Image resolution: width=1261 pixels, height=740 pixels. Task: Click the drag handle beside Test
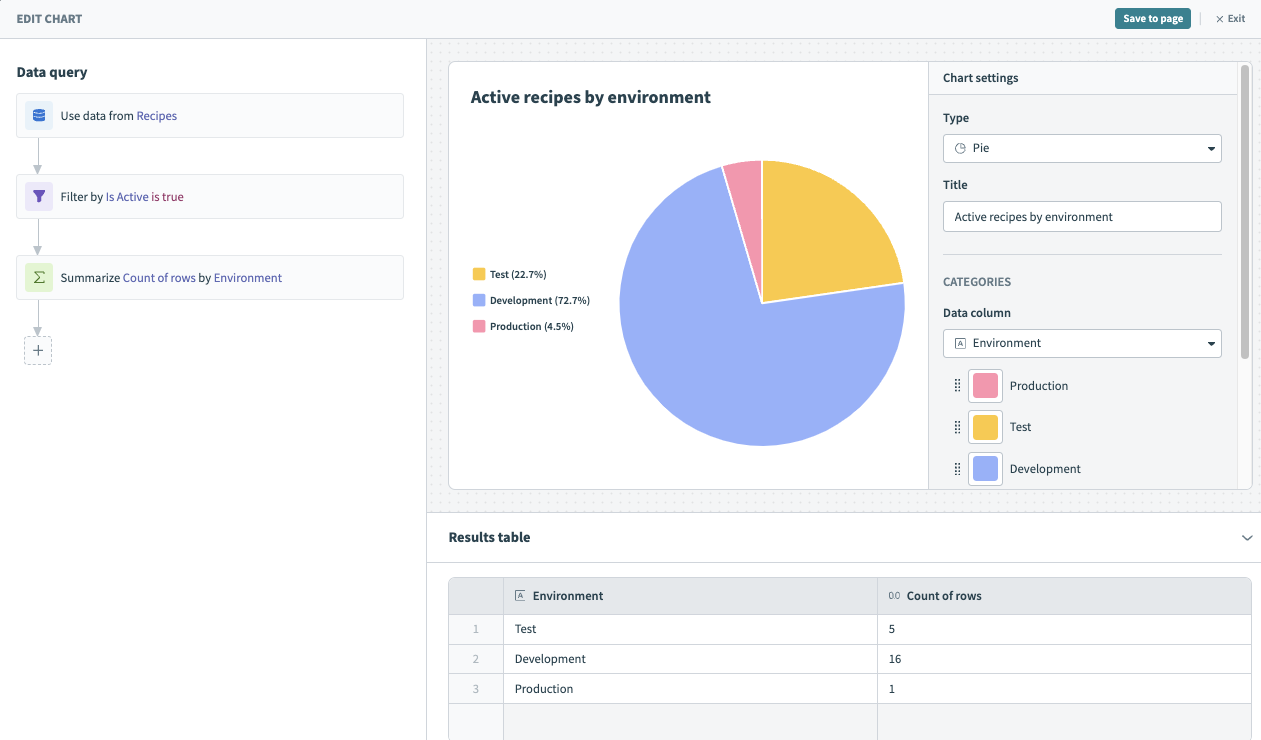click(957, 427)
